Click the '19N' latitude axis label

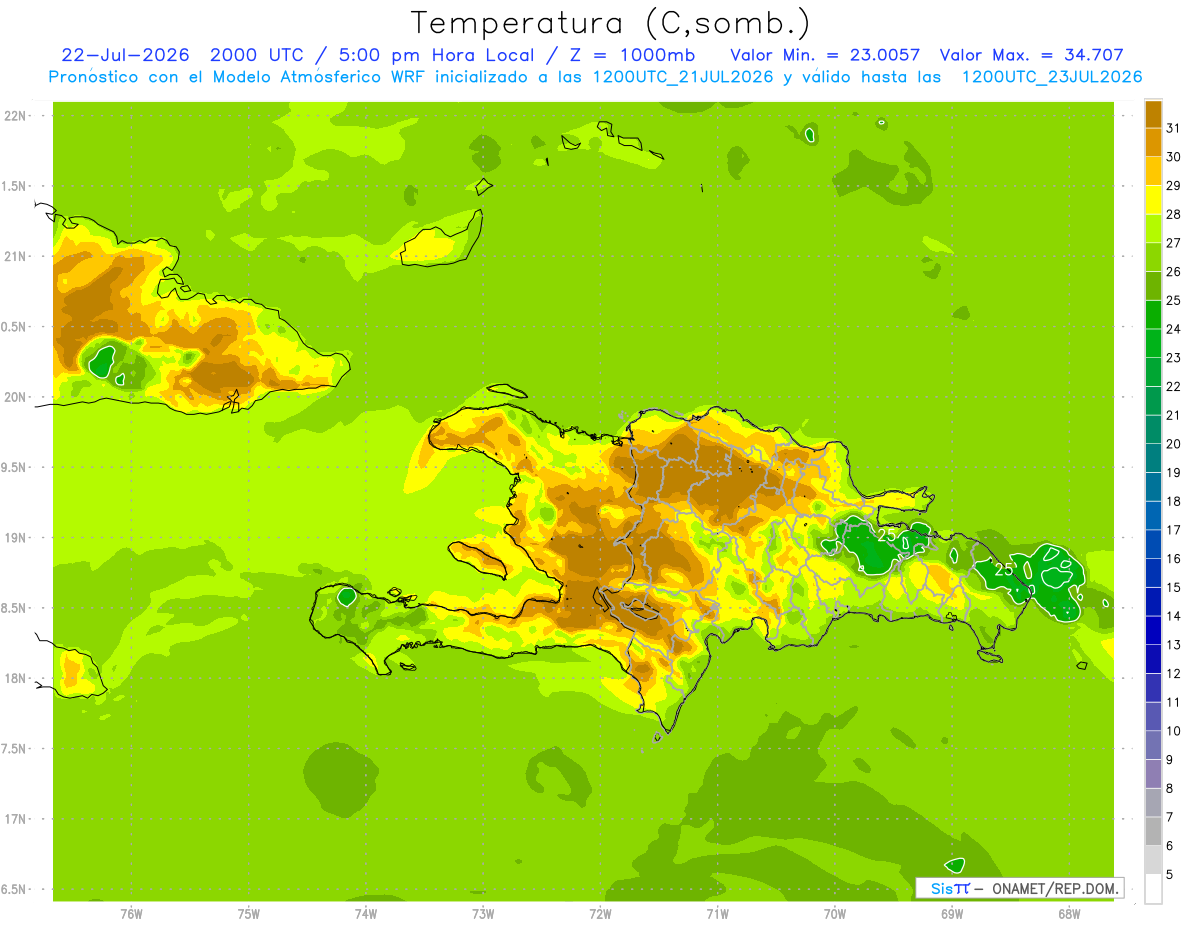pyautogui.click(x=16, y=537)
